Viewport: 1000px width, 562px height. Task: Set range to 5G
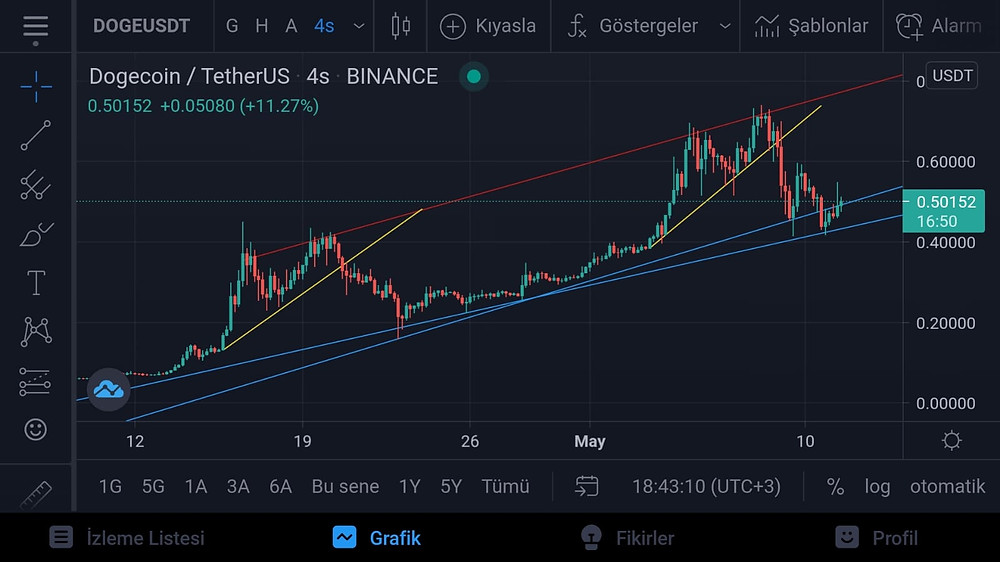tap(153, 487)
